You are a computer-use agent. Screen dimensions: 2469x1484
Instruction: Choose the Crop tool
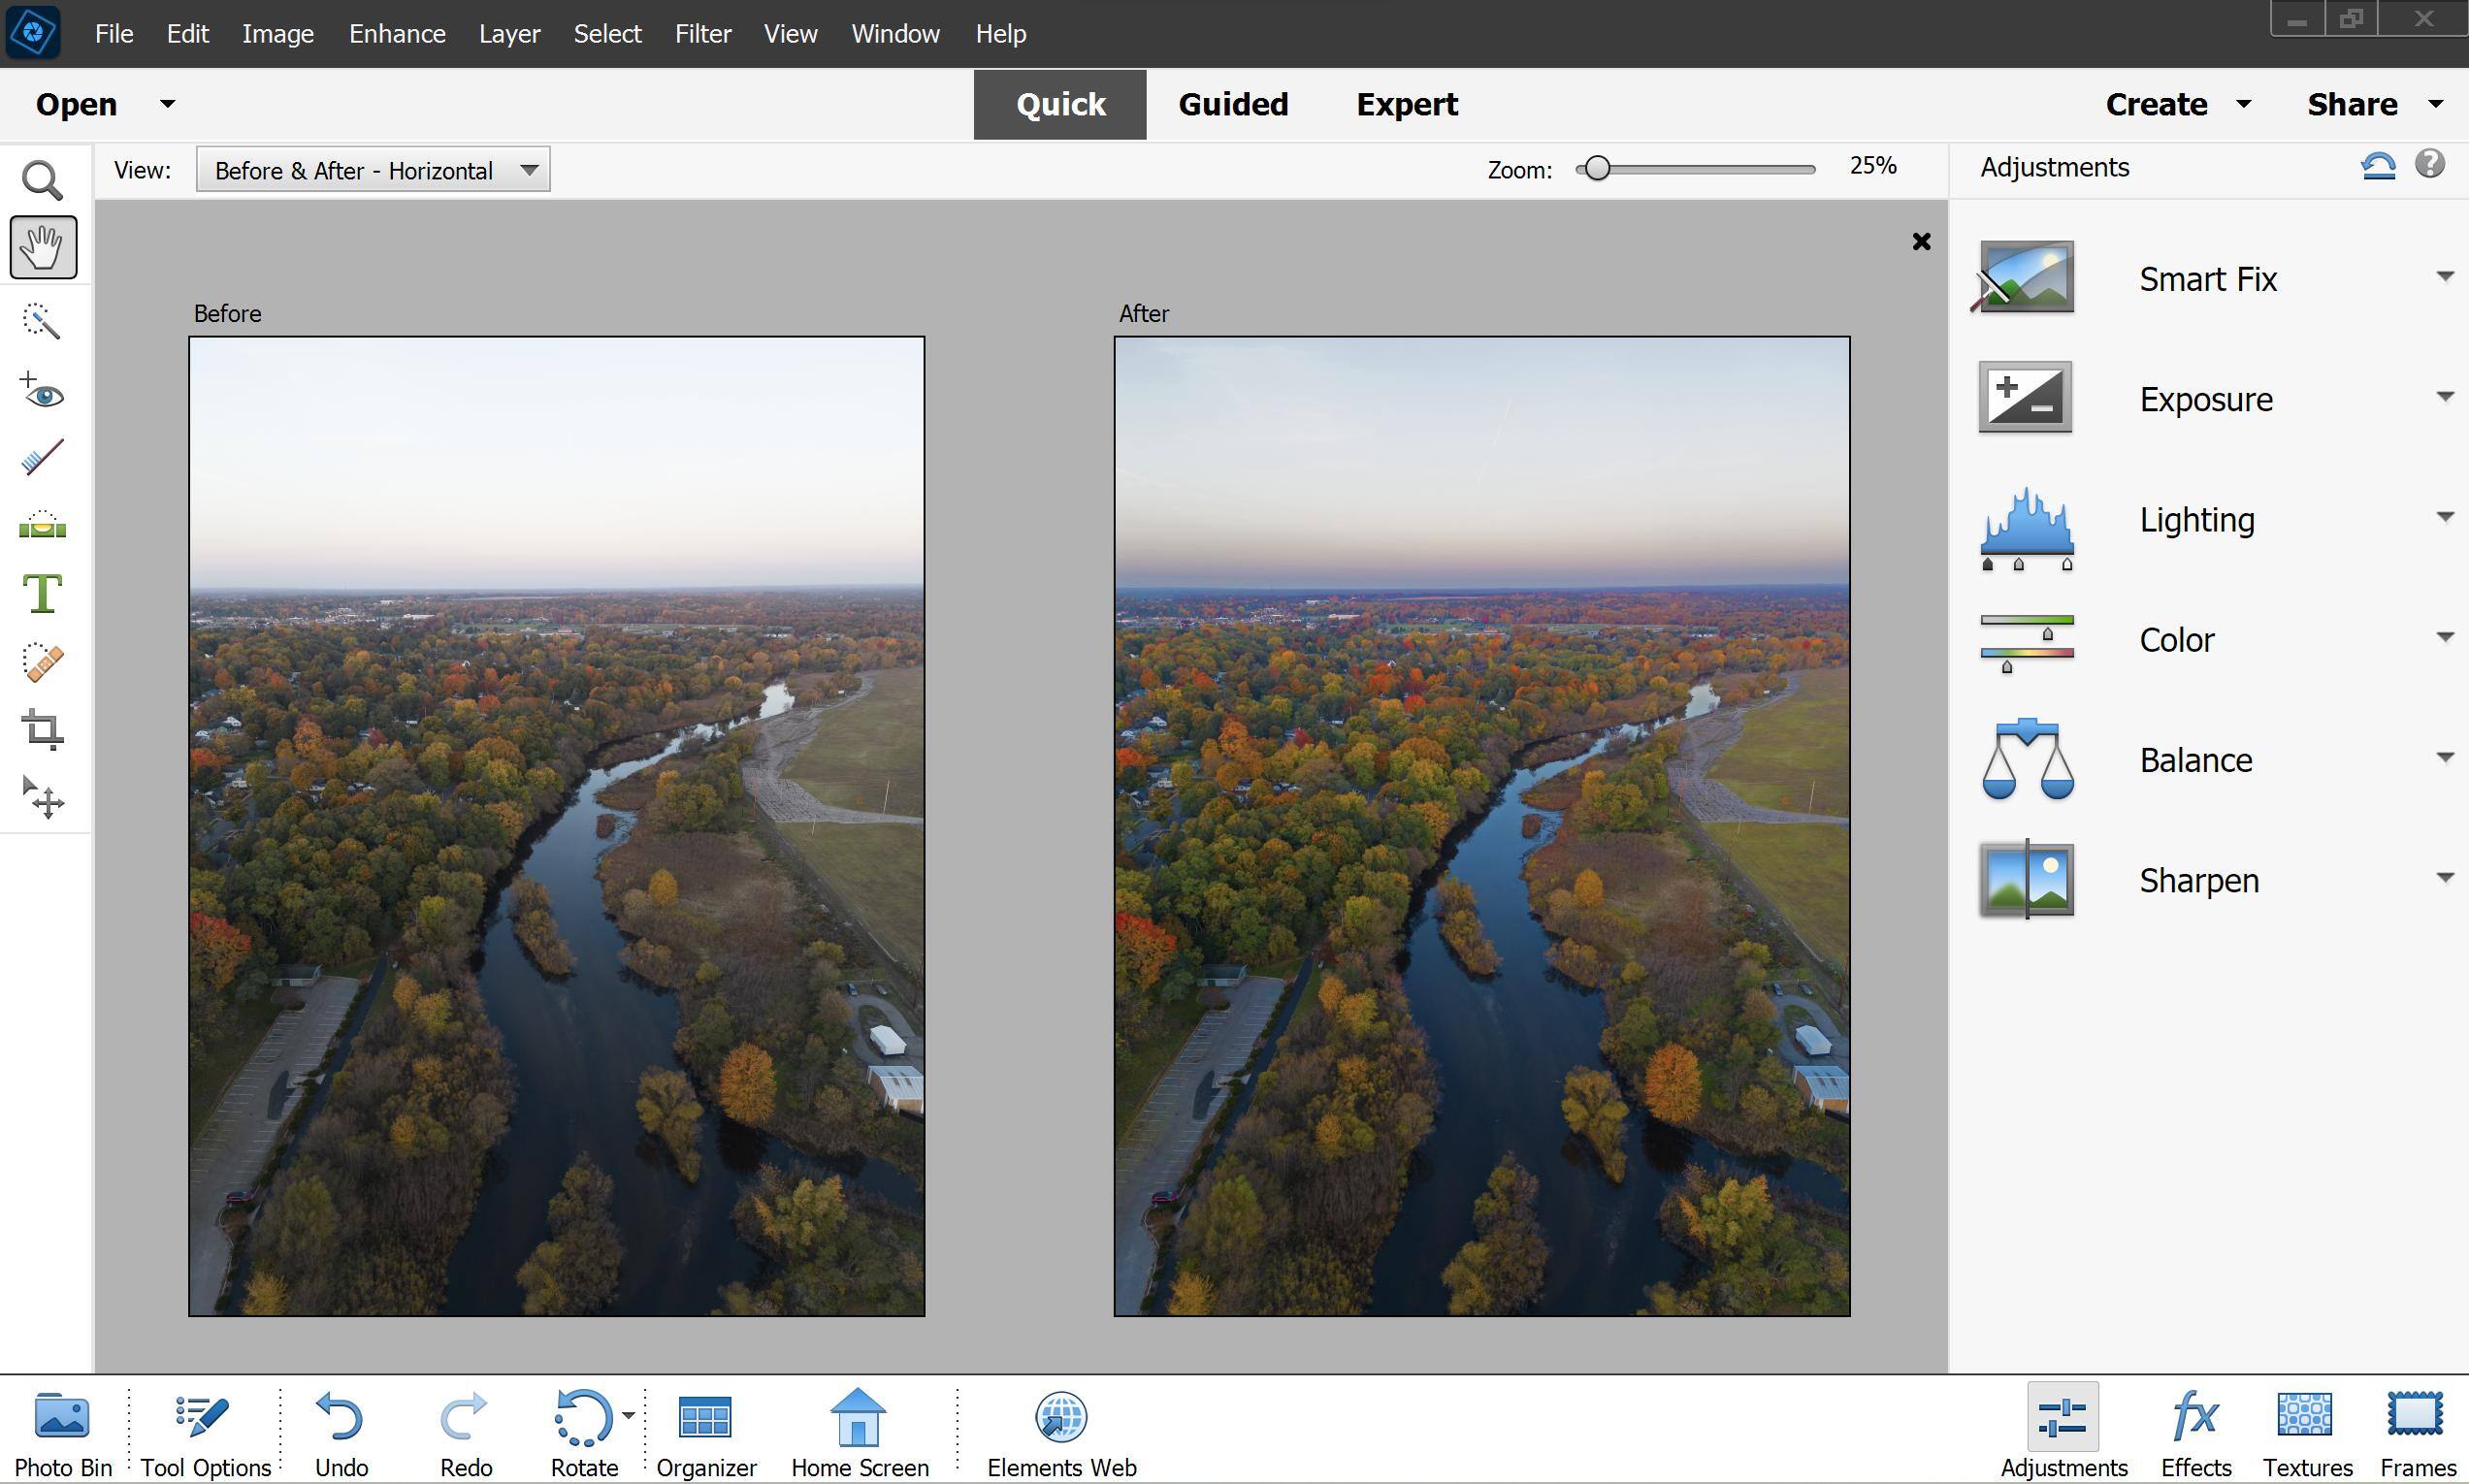click(x=42, y=730)
